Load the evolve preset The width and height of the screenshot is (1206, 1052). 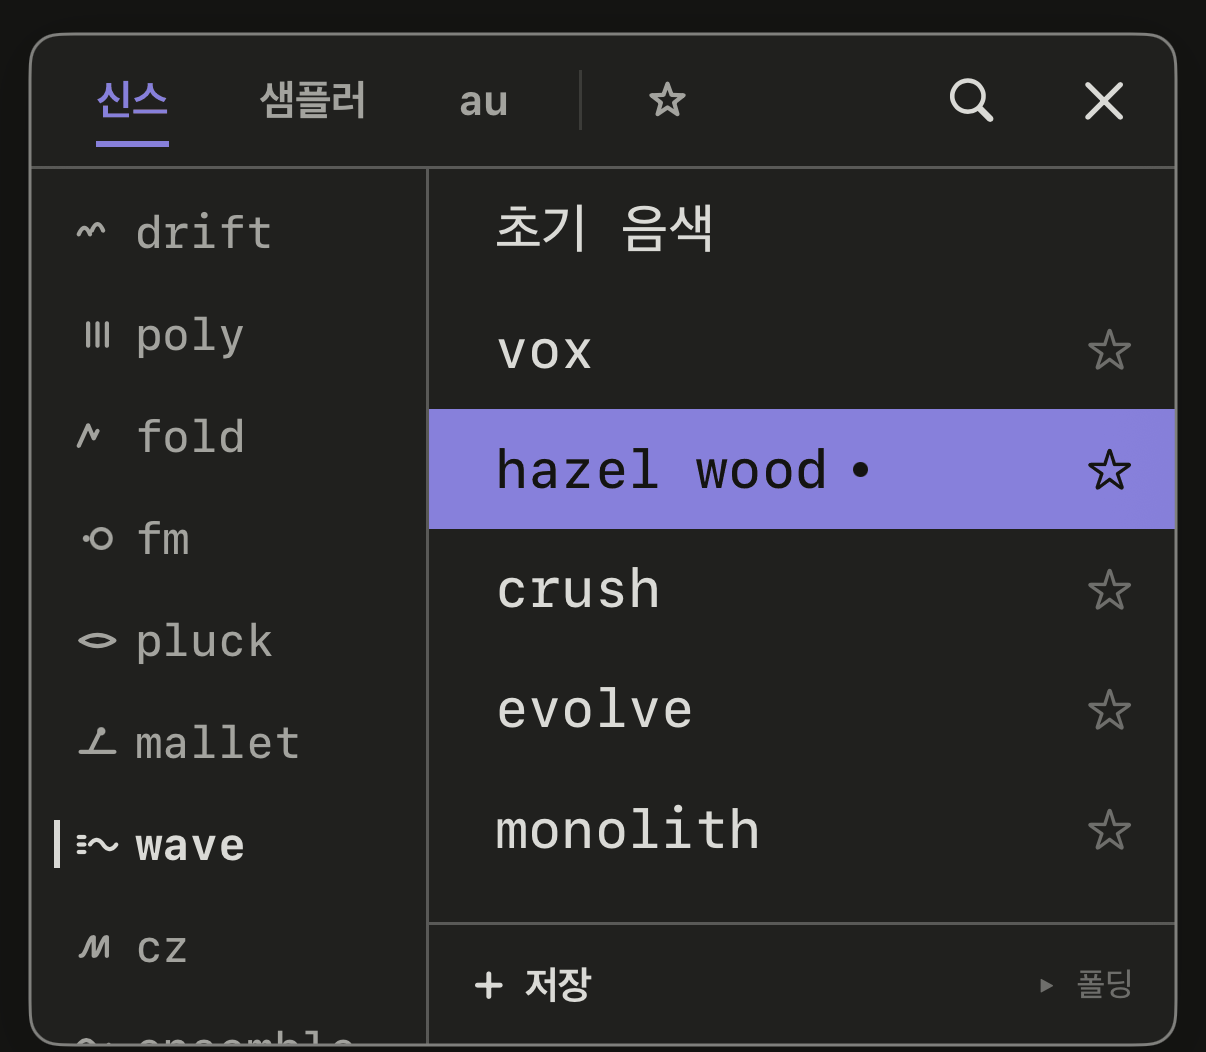point(801,709)
